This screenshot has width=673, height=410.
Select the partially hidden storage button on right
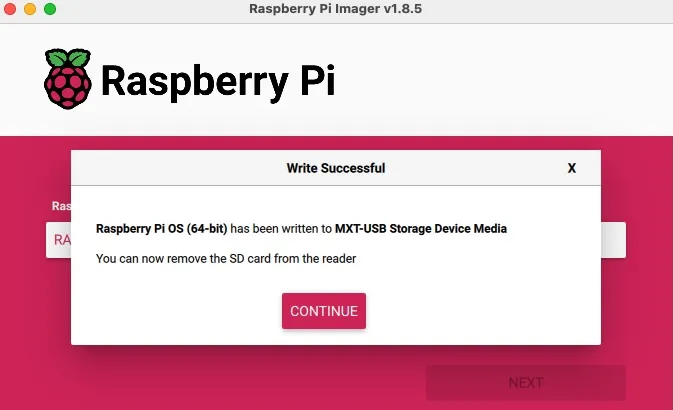[x=613, y=240]
